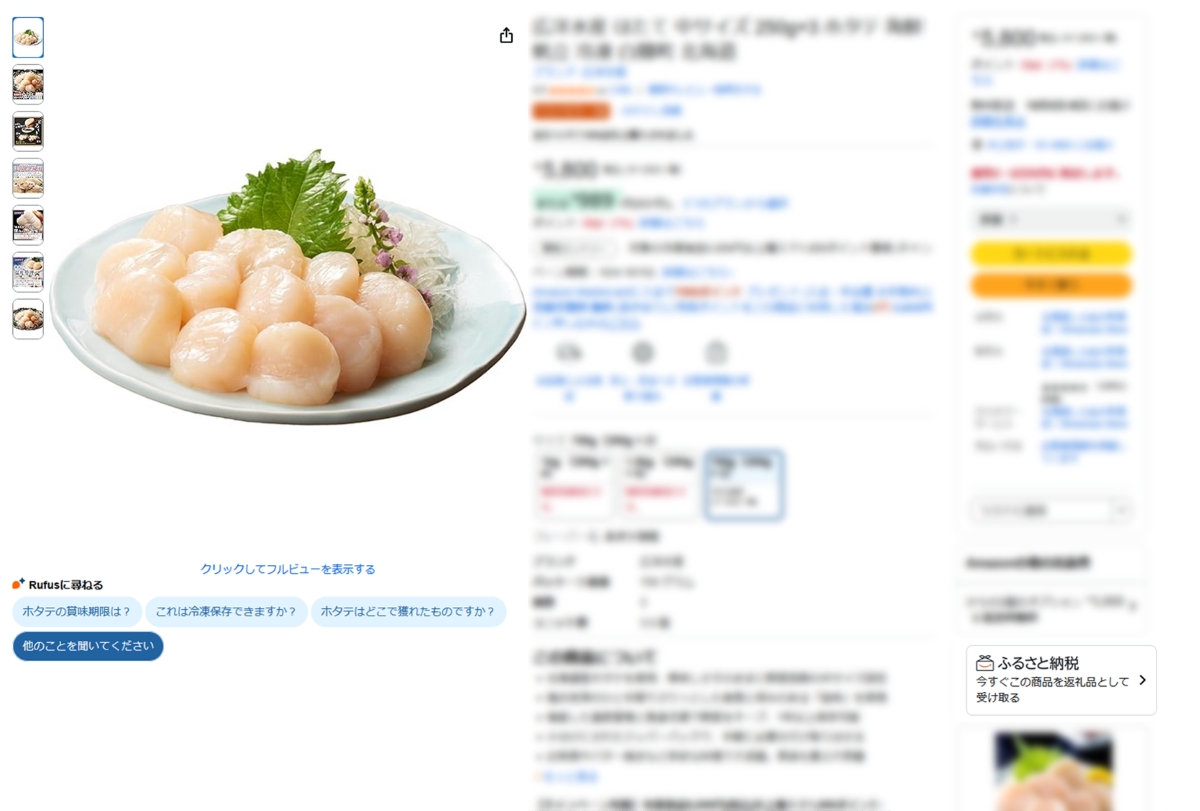
Task: Open the add-to-list dropdown in buy box
Action: click(1051, 510)
